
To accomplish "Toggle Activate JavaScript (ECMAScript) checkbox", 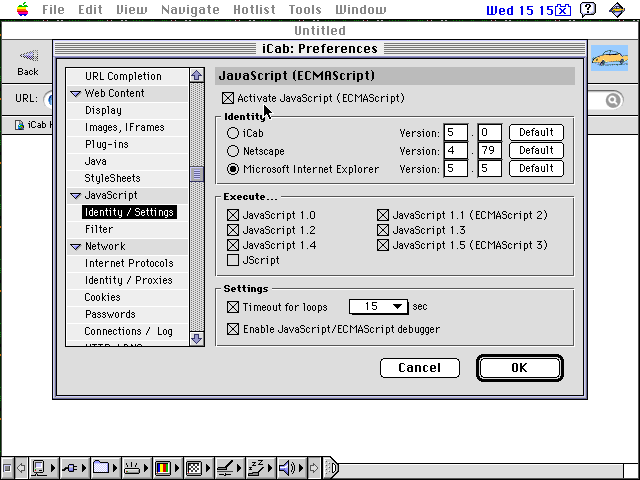I will point(228,98).
